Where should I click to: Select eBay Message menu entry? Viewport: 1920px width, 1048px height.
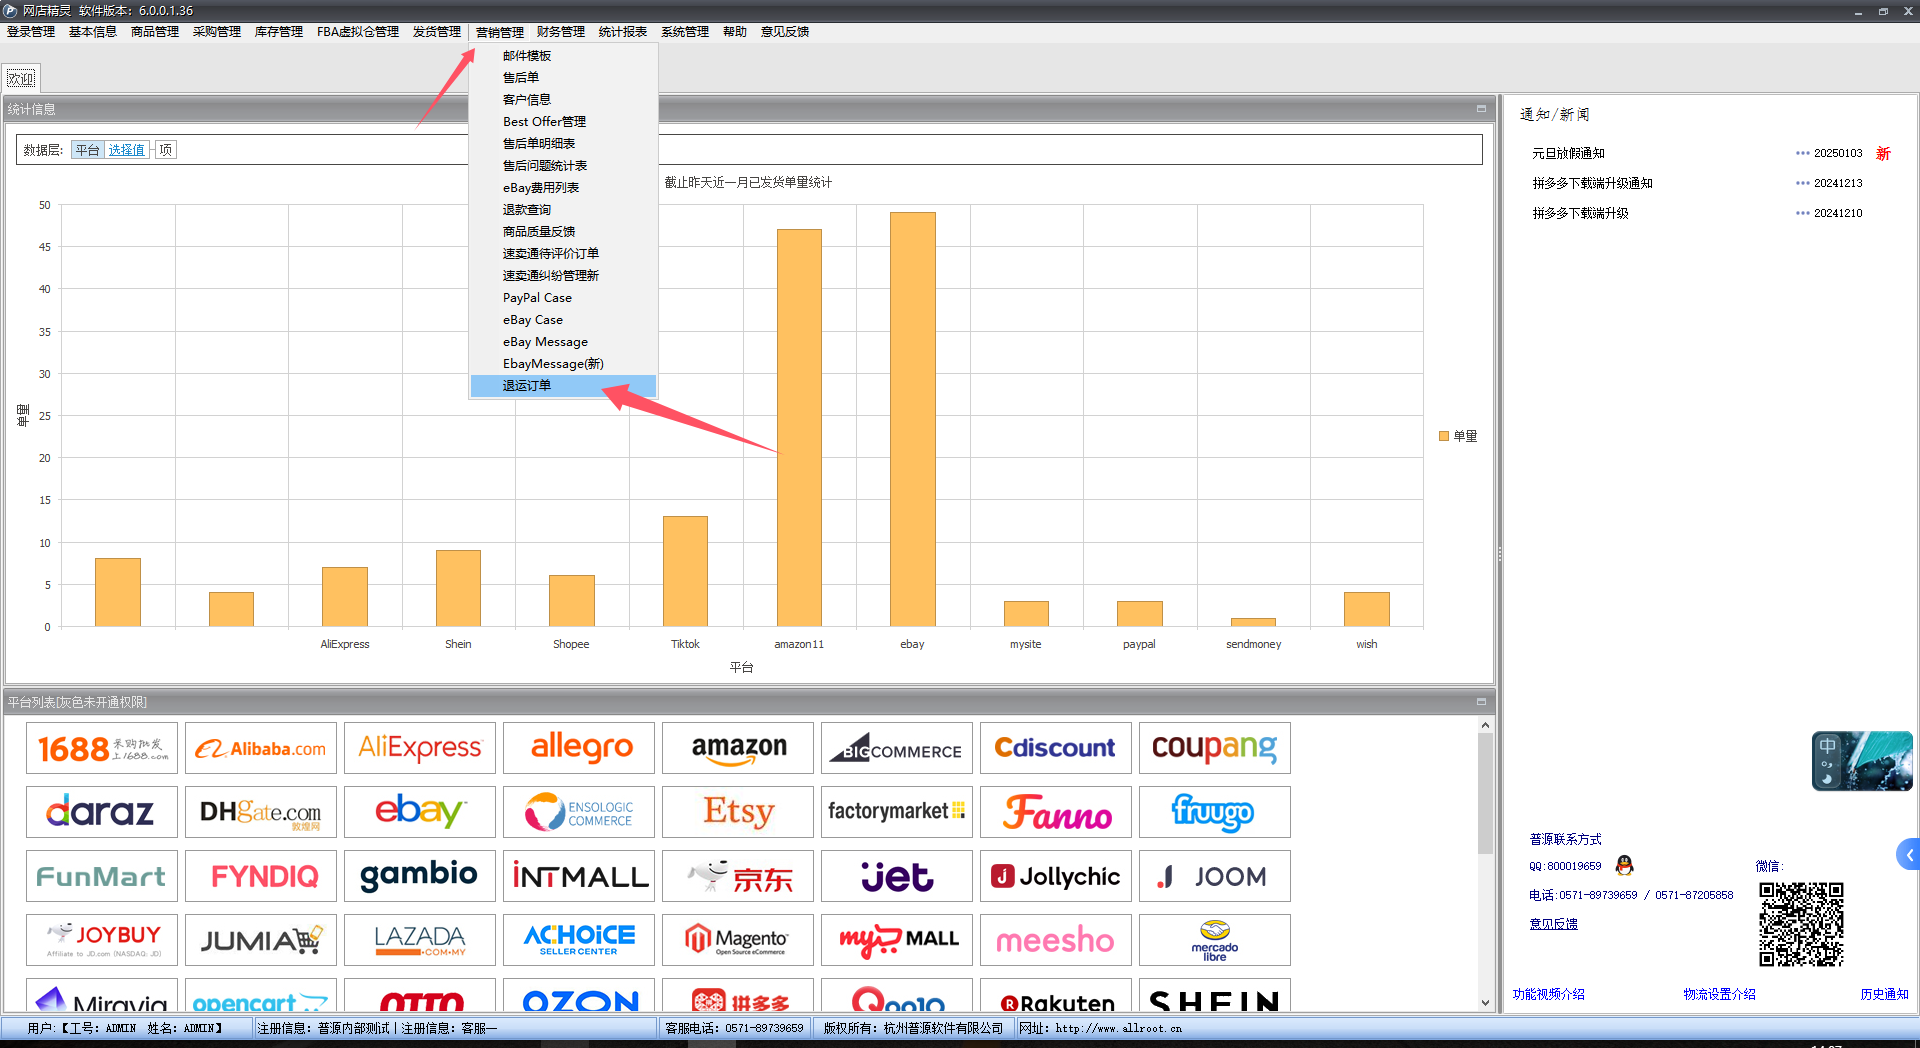click(x=563, y=342)
